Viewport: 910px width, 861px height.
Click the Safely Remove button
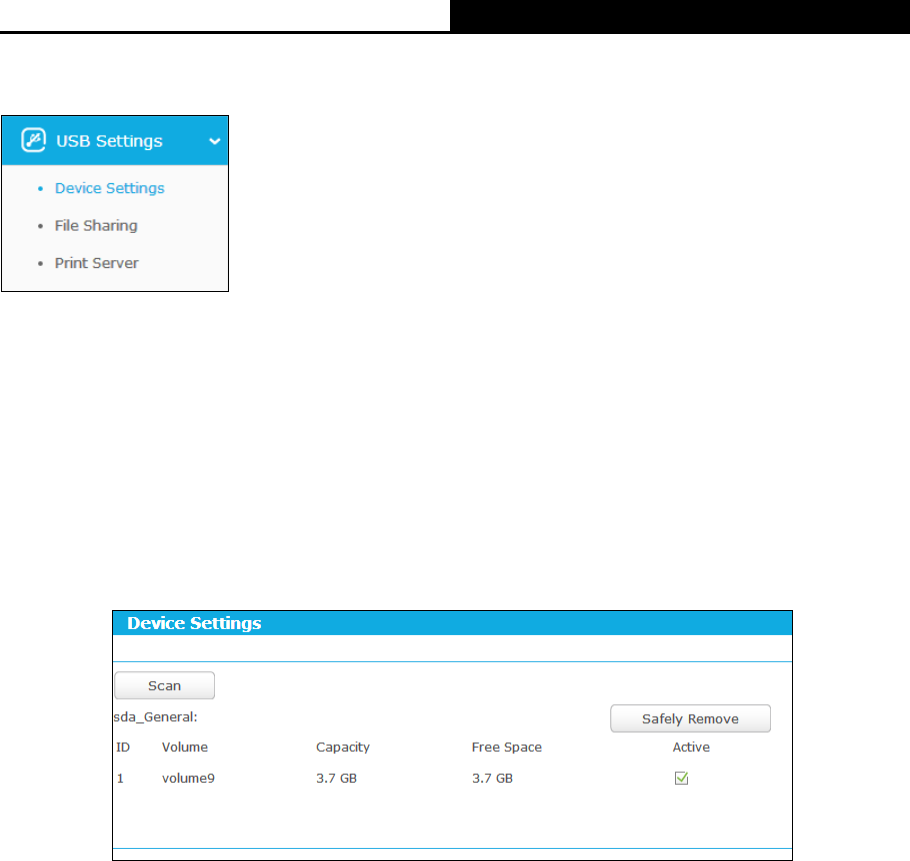pos(691,719)
